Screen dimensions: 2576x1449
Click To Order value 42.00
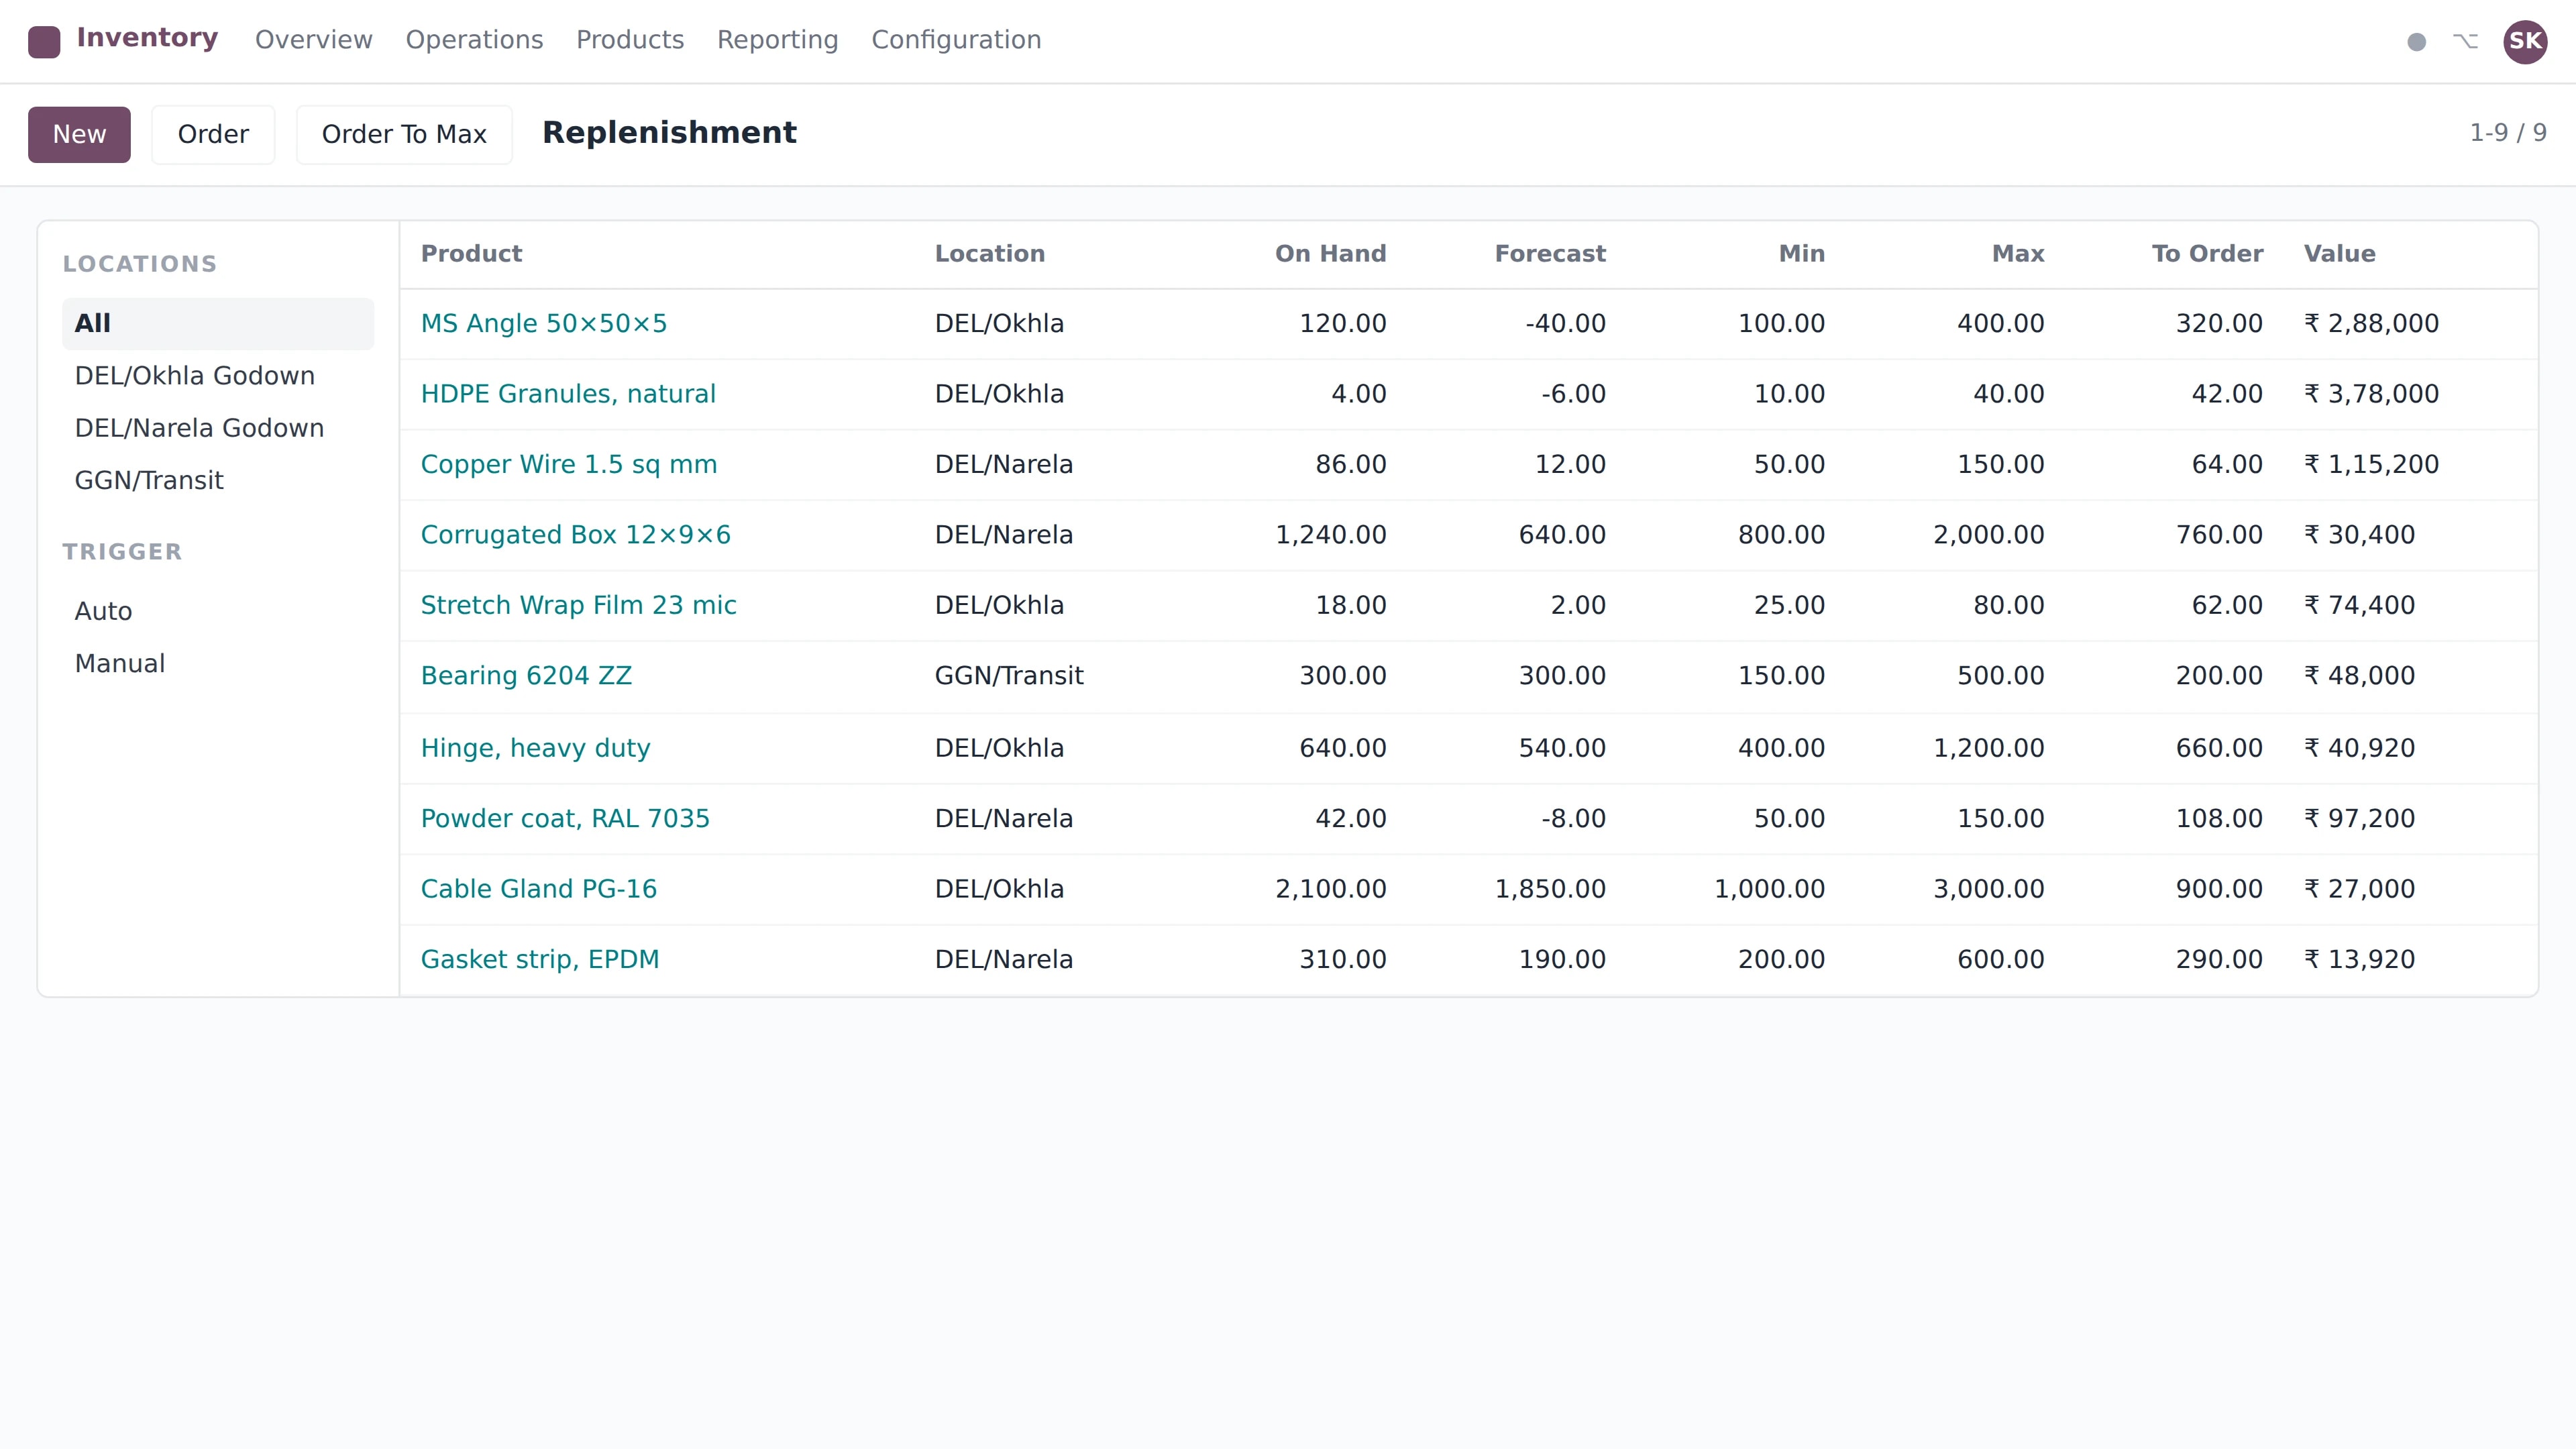2227,394
